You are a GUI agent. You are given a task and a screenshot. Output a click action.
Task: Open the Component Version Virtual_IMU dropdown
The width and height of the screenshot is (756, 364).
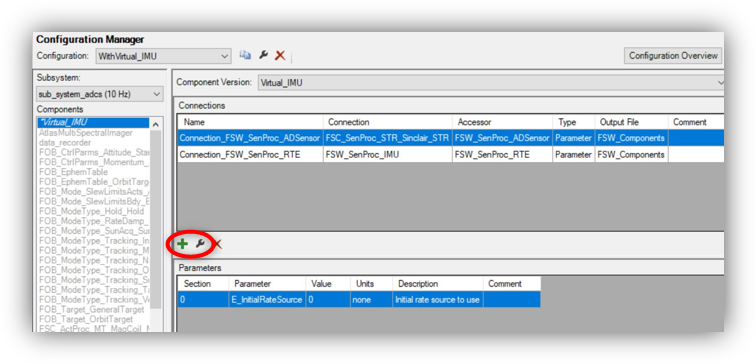[491, 82]
